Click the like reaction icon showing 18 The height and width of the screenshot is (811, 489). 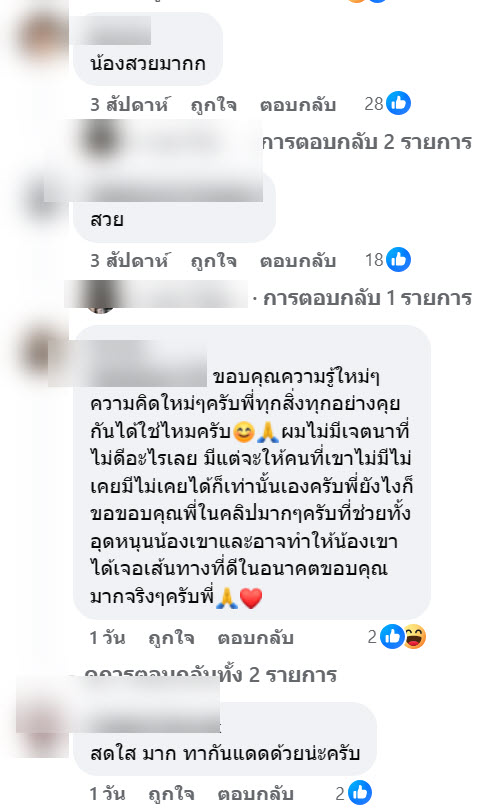[398, 260]
